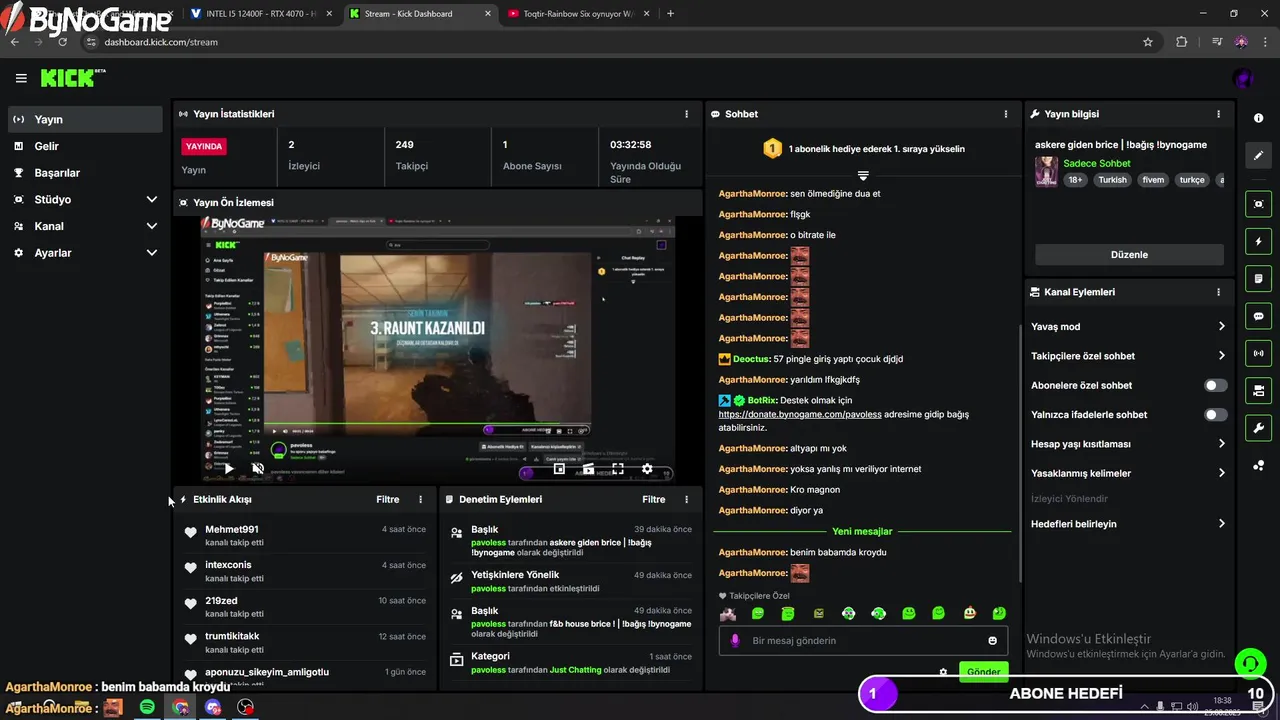
Task: Unmute the stream preview audio
Action: [258, 468]
